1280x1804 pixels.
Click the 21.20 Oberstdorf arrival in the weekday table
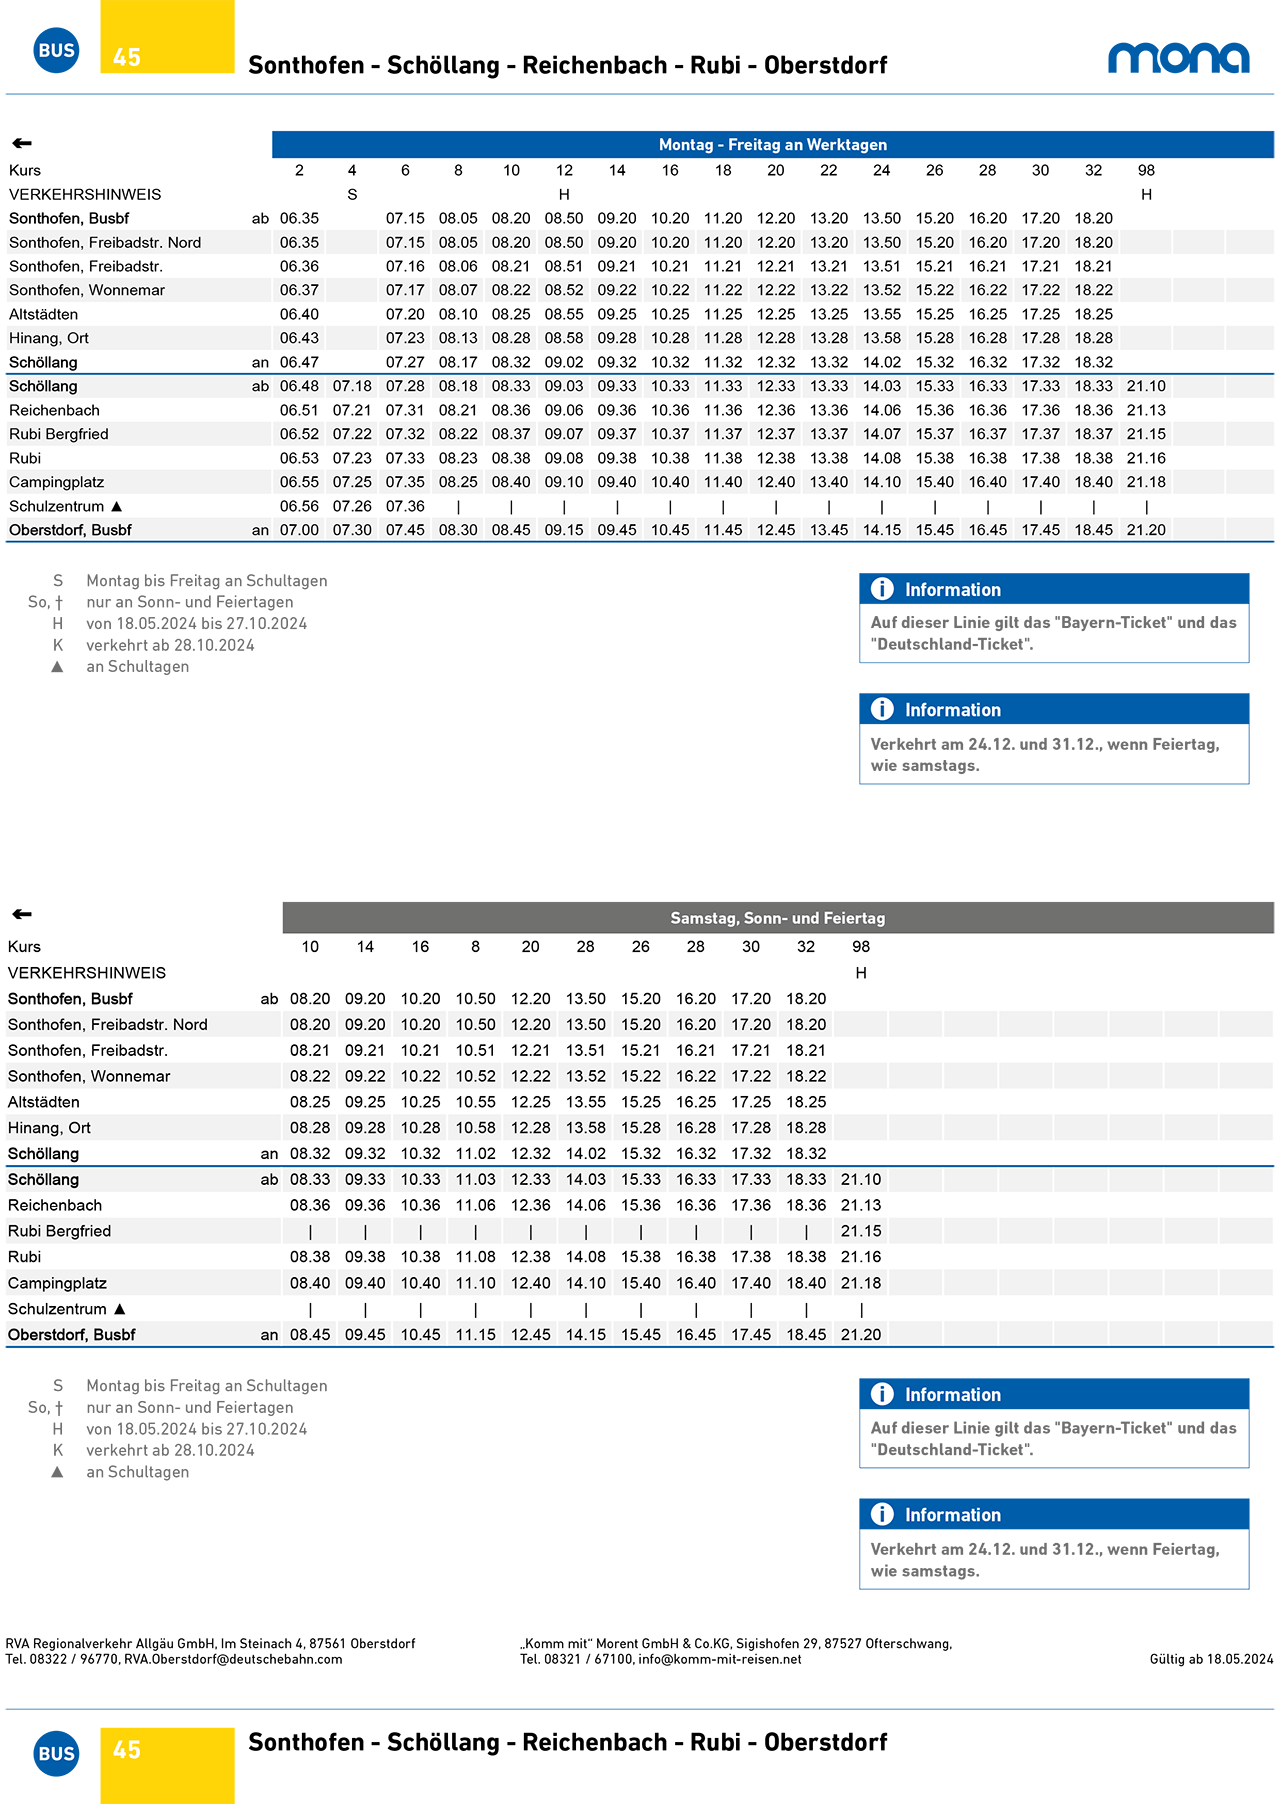[x=1146, y=530]
